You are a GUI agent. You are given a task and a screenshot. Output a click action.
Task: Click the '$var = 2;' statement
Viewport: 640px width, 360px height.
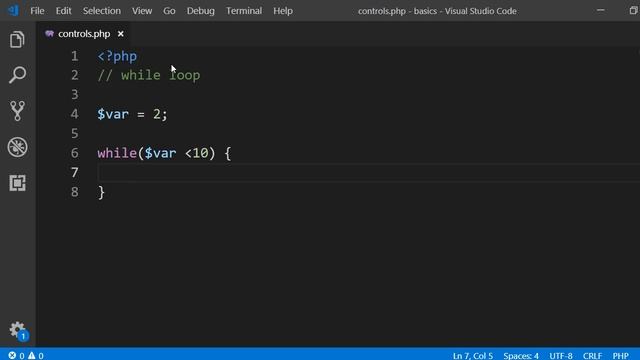click(132, 114)
